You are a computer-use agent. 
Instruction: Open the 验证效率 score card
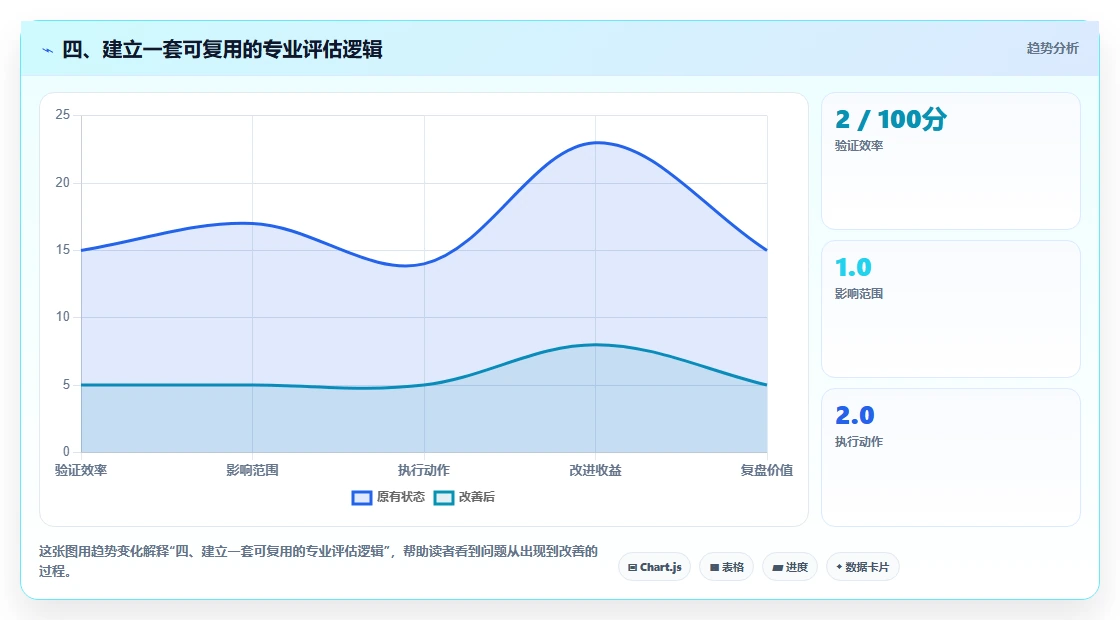tap(951, 161)
